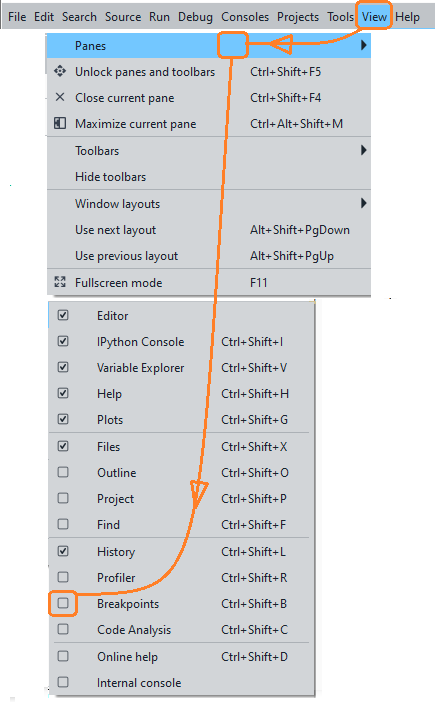Click the Fullscreen mode arrows icon
437x702 pixels.
(x=60, y=282)
